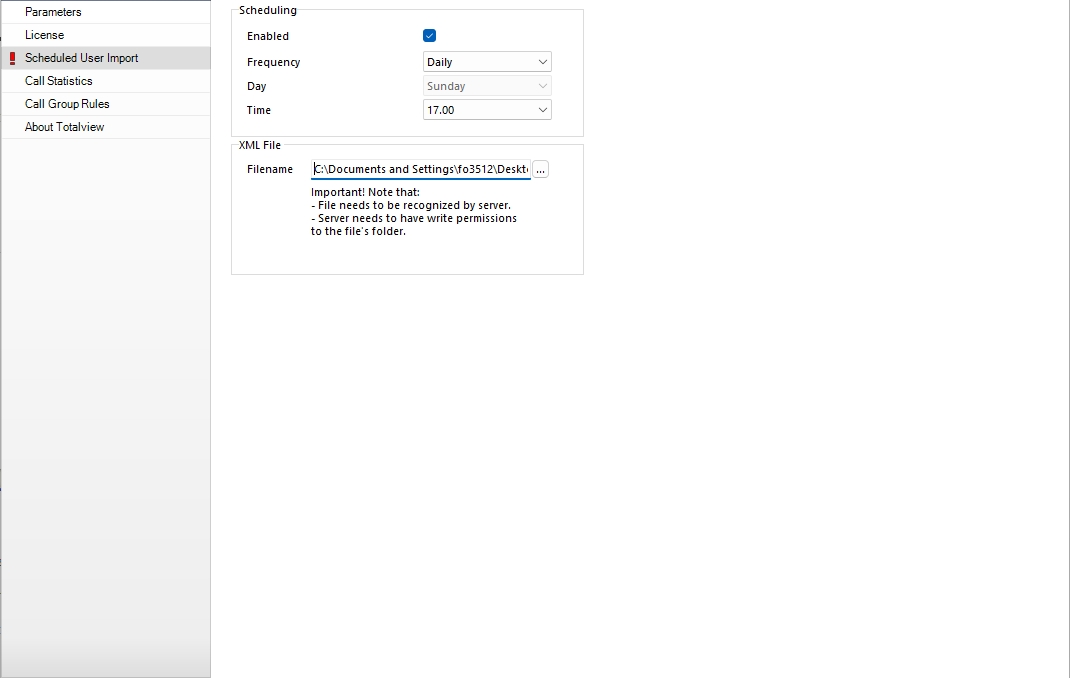Click the red exclamation warning icon
This screenshot has height=678, width=1070.
click(x=12, y=59)
